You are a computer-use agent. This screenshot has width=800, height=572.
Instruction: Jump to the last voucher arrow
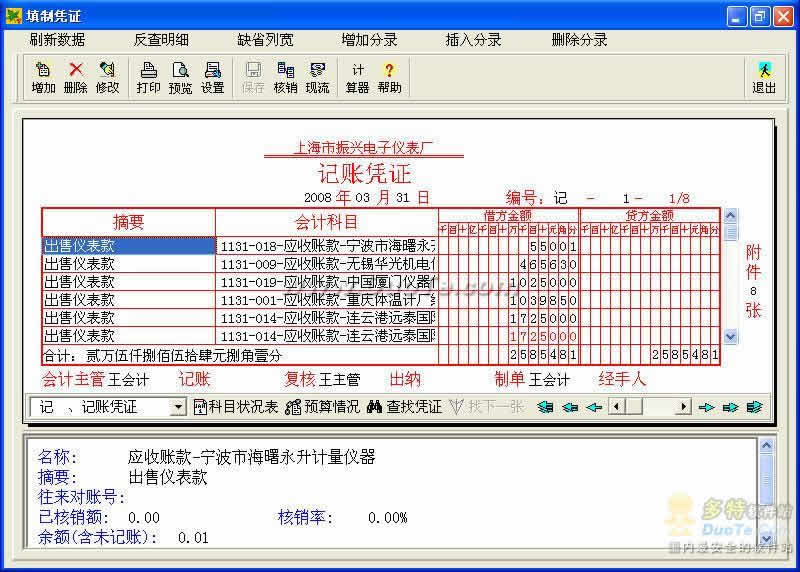pos(754,407)
